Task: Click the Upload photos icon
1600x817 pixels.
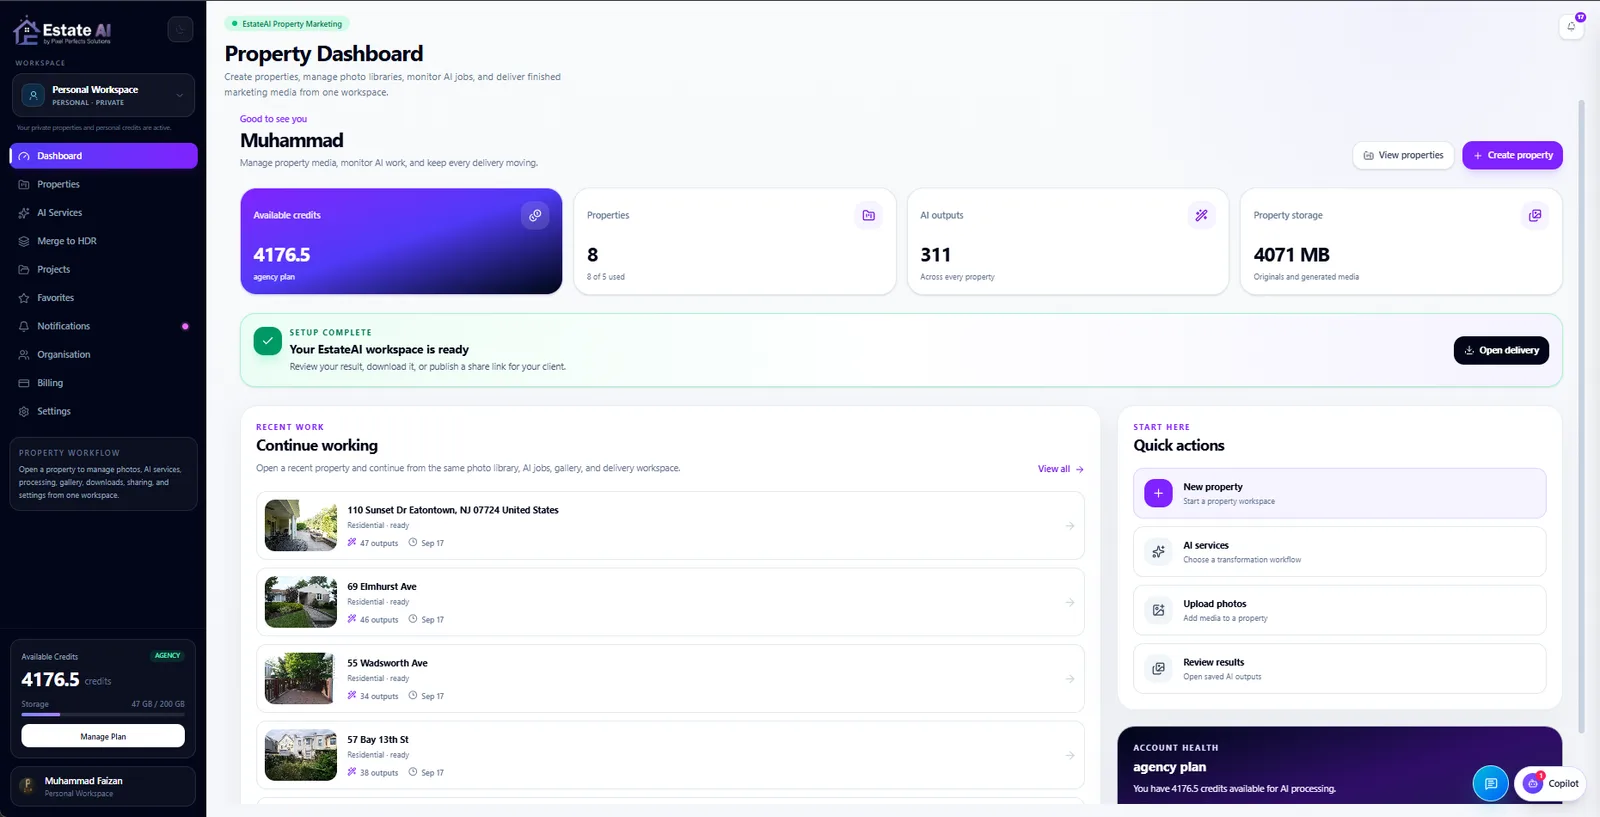Action: 1158,610
